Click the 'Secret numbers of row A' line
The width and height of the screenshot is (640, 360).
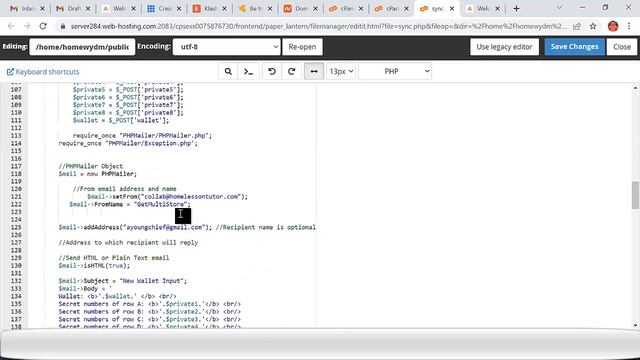149,304
